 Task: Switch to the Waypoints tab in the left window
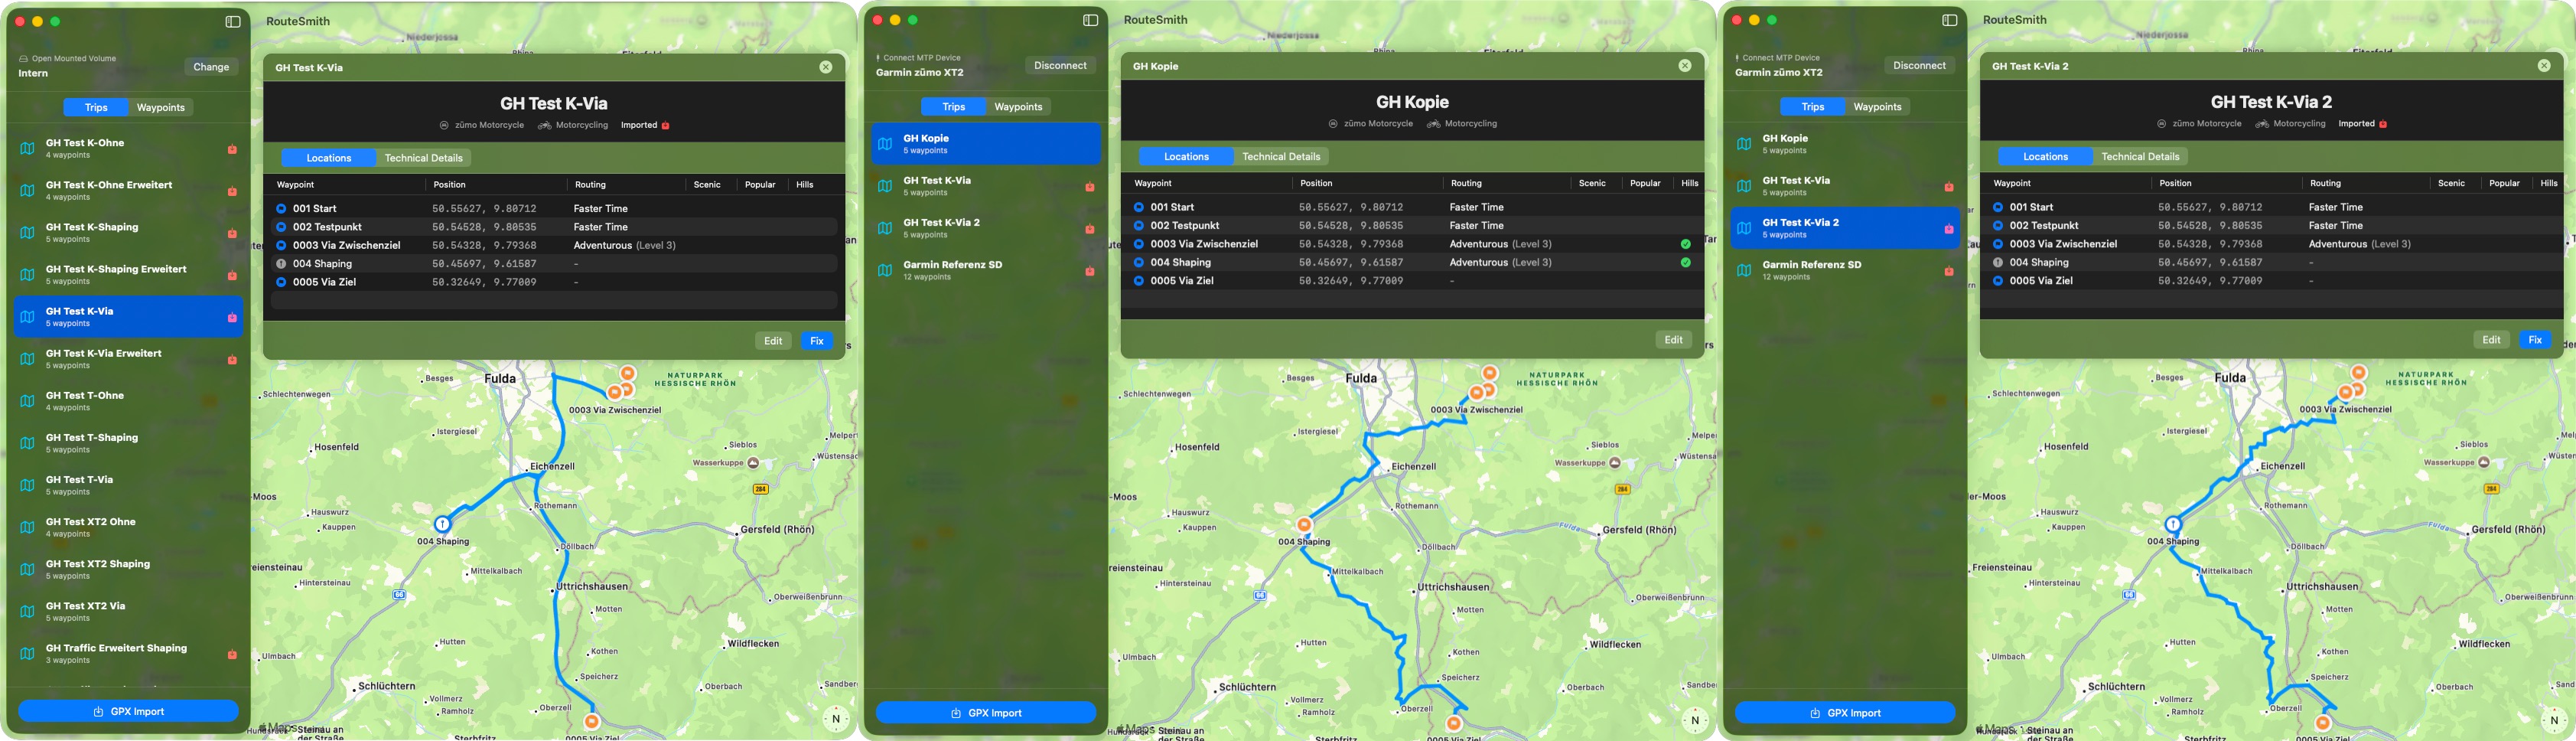tap(161, 107)
